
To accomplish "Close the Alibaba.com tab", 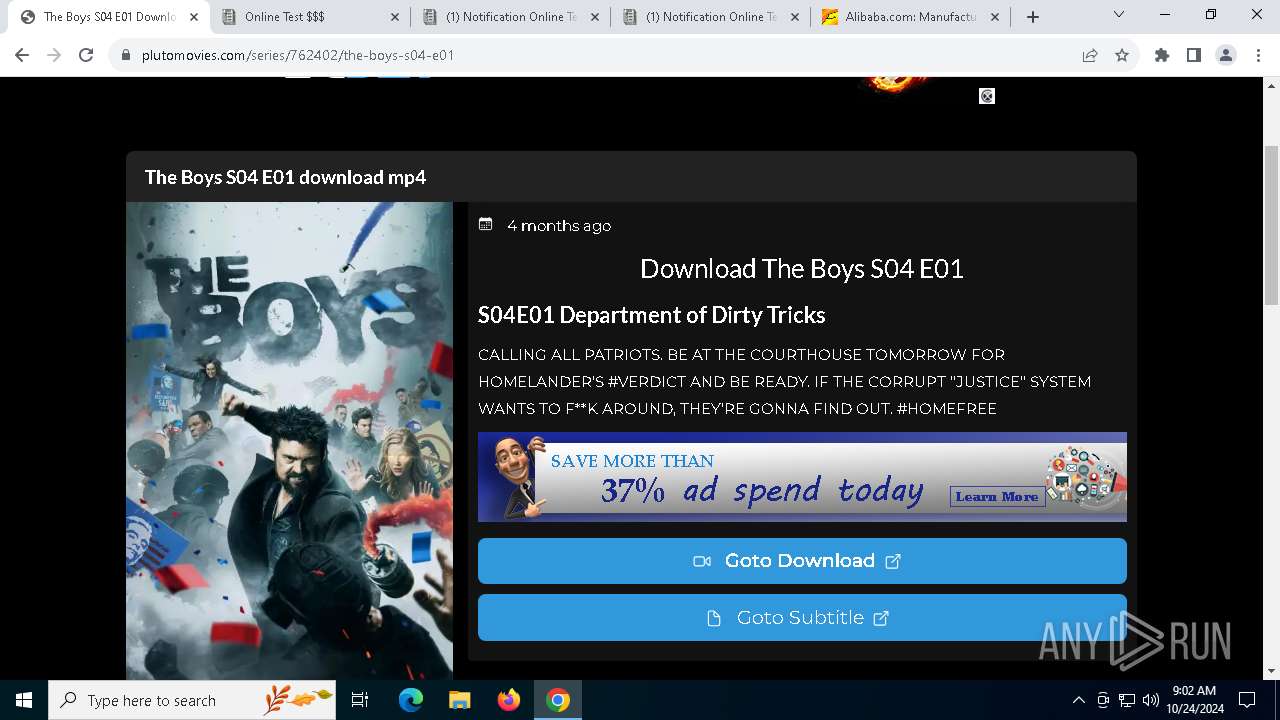I will (x=995, y=17).
